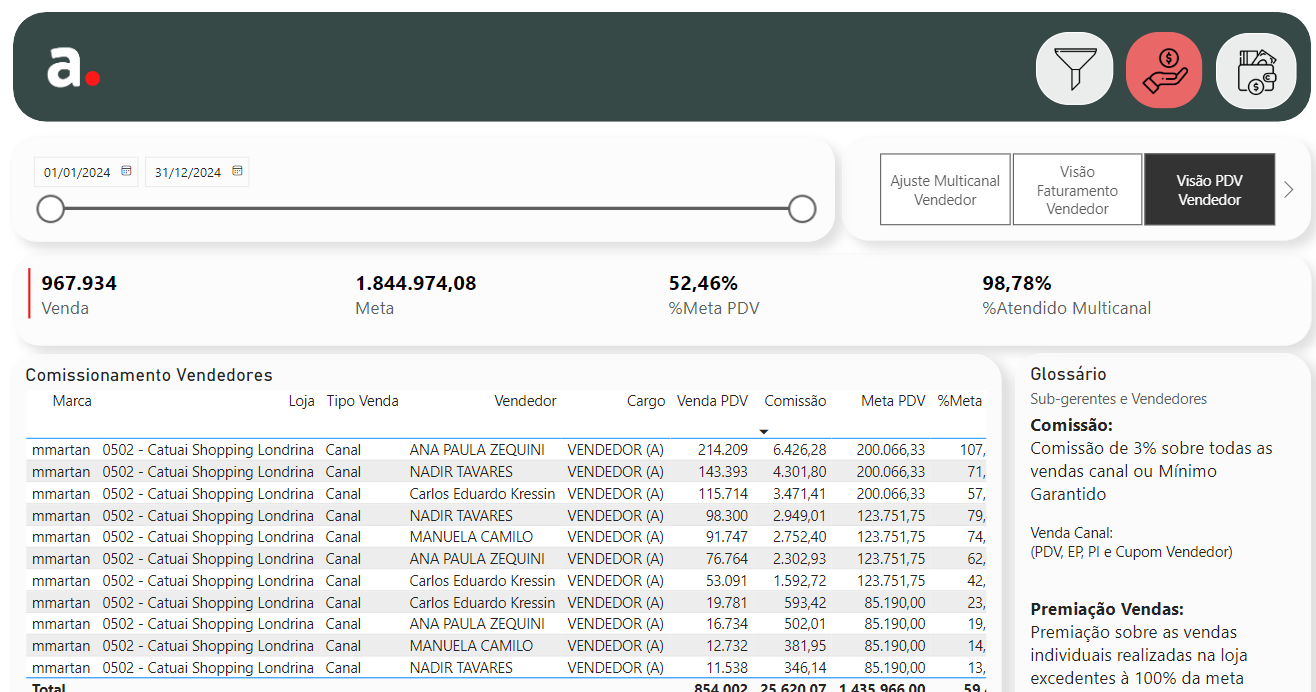Sort table by Venda PDV column header
The image size is (1316, 692).
pyautogui.click(x=712, y=401)
